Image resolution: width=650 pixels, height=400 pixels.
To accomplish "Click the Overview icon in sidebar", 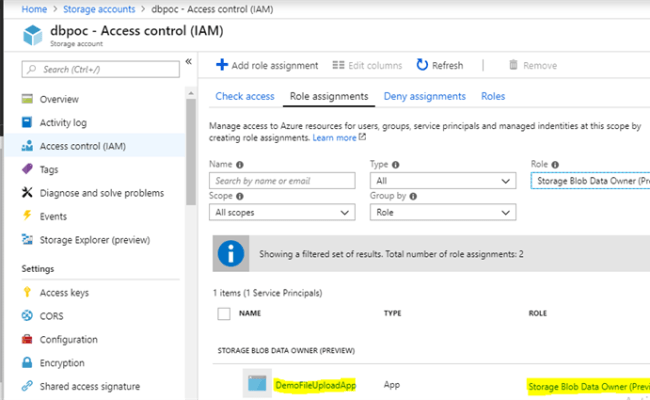I will pyautogui.click(x=27, y=99).
